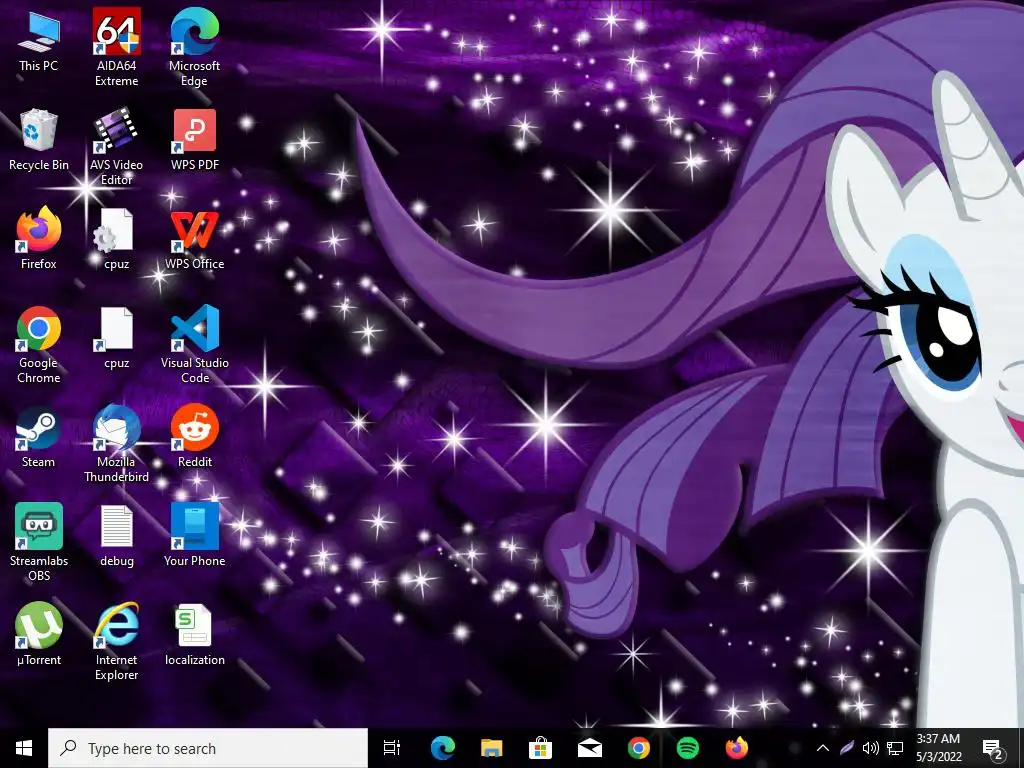Screen dimensions: 1024x768
Task: Select the This PC desktop icon
Action: click(39, 42)
